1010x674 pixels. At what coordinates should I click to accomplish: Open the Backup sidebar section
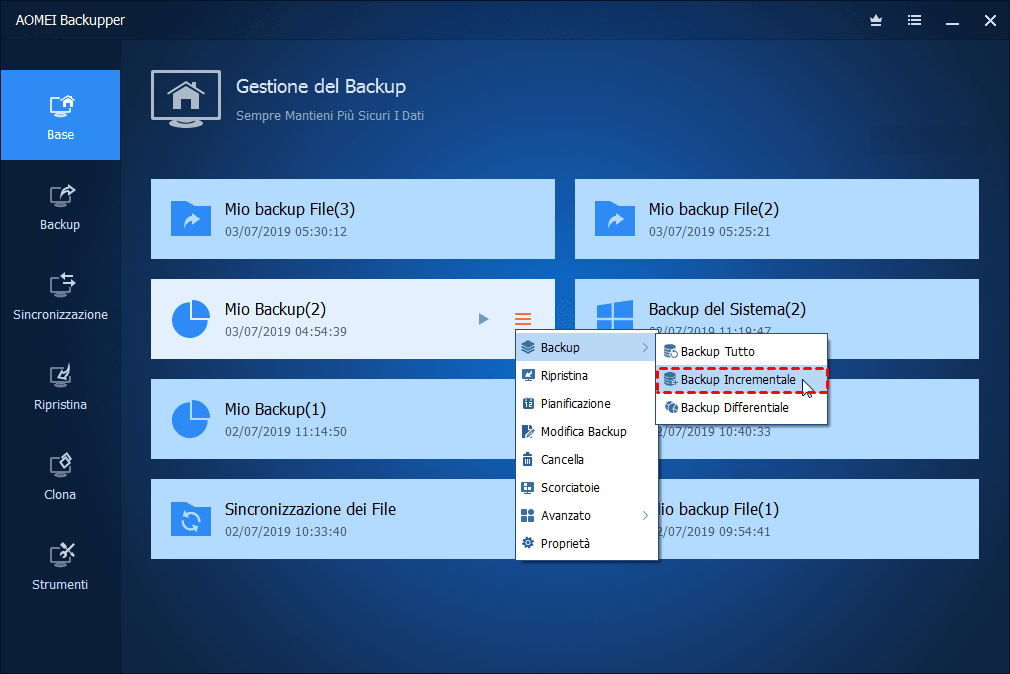pos(61,207)
